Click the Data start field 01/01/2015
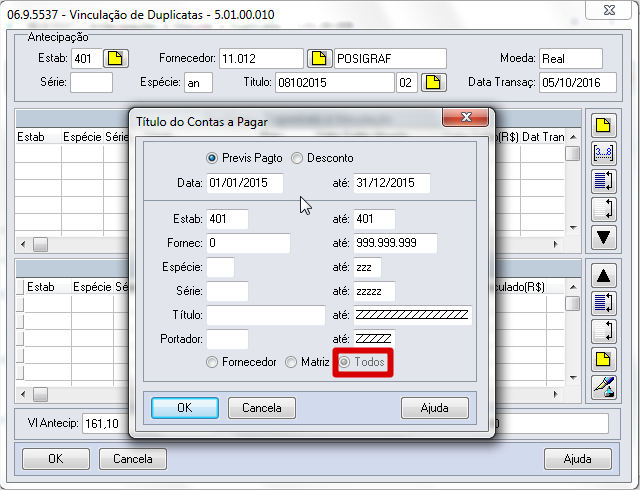 coord(245,183)
